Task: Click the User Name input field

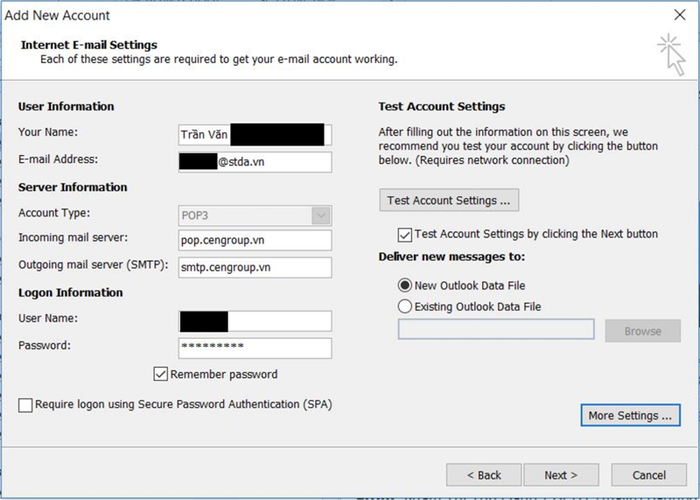Action: click(255, 321)
